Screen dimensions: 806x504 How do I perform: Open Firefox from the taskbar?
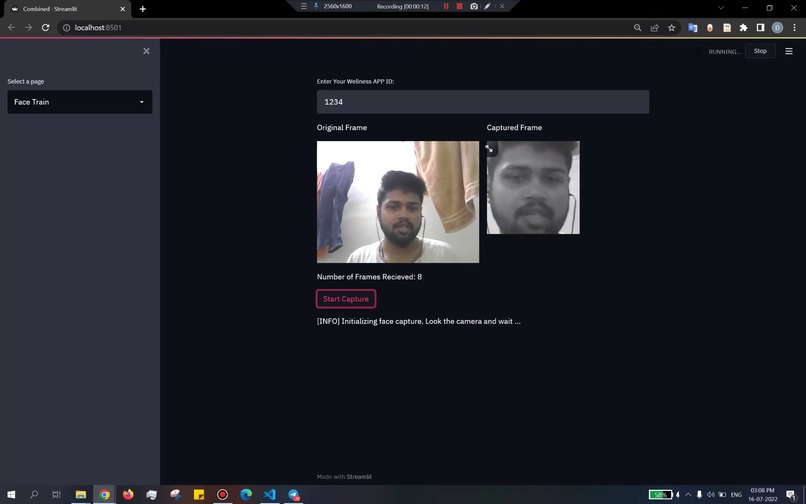pos(128,495)
